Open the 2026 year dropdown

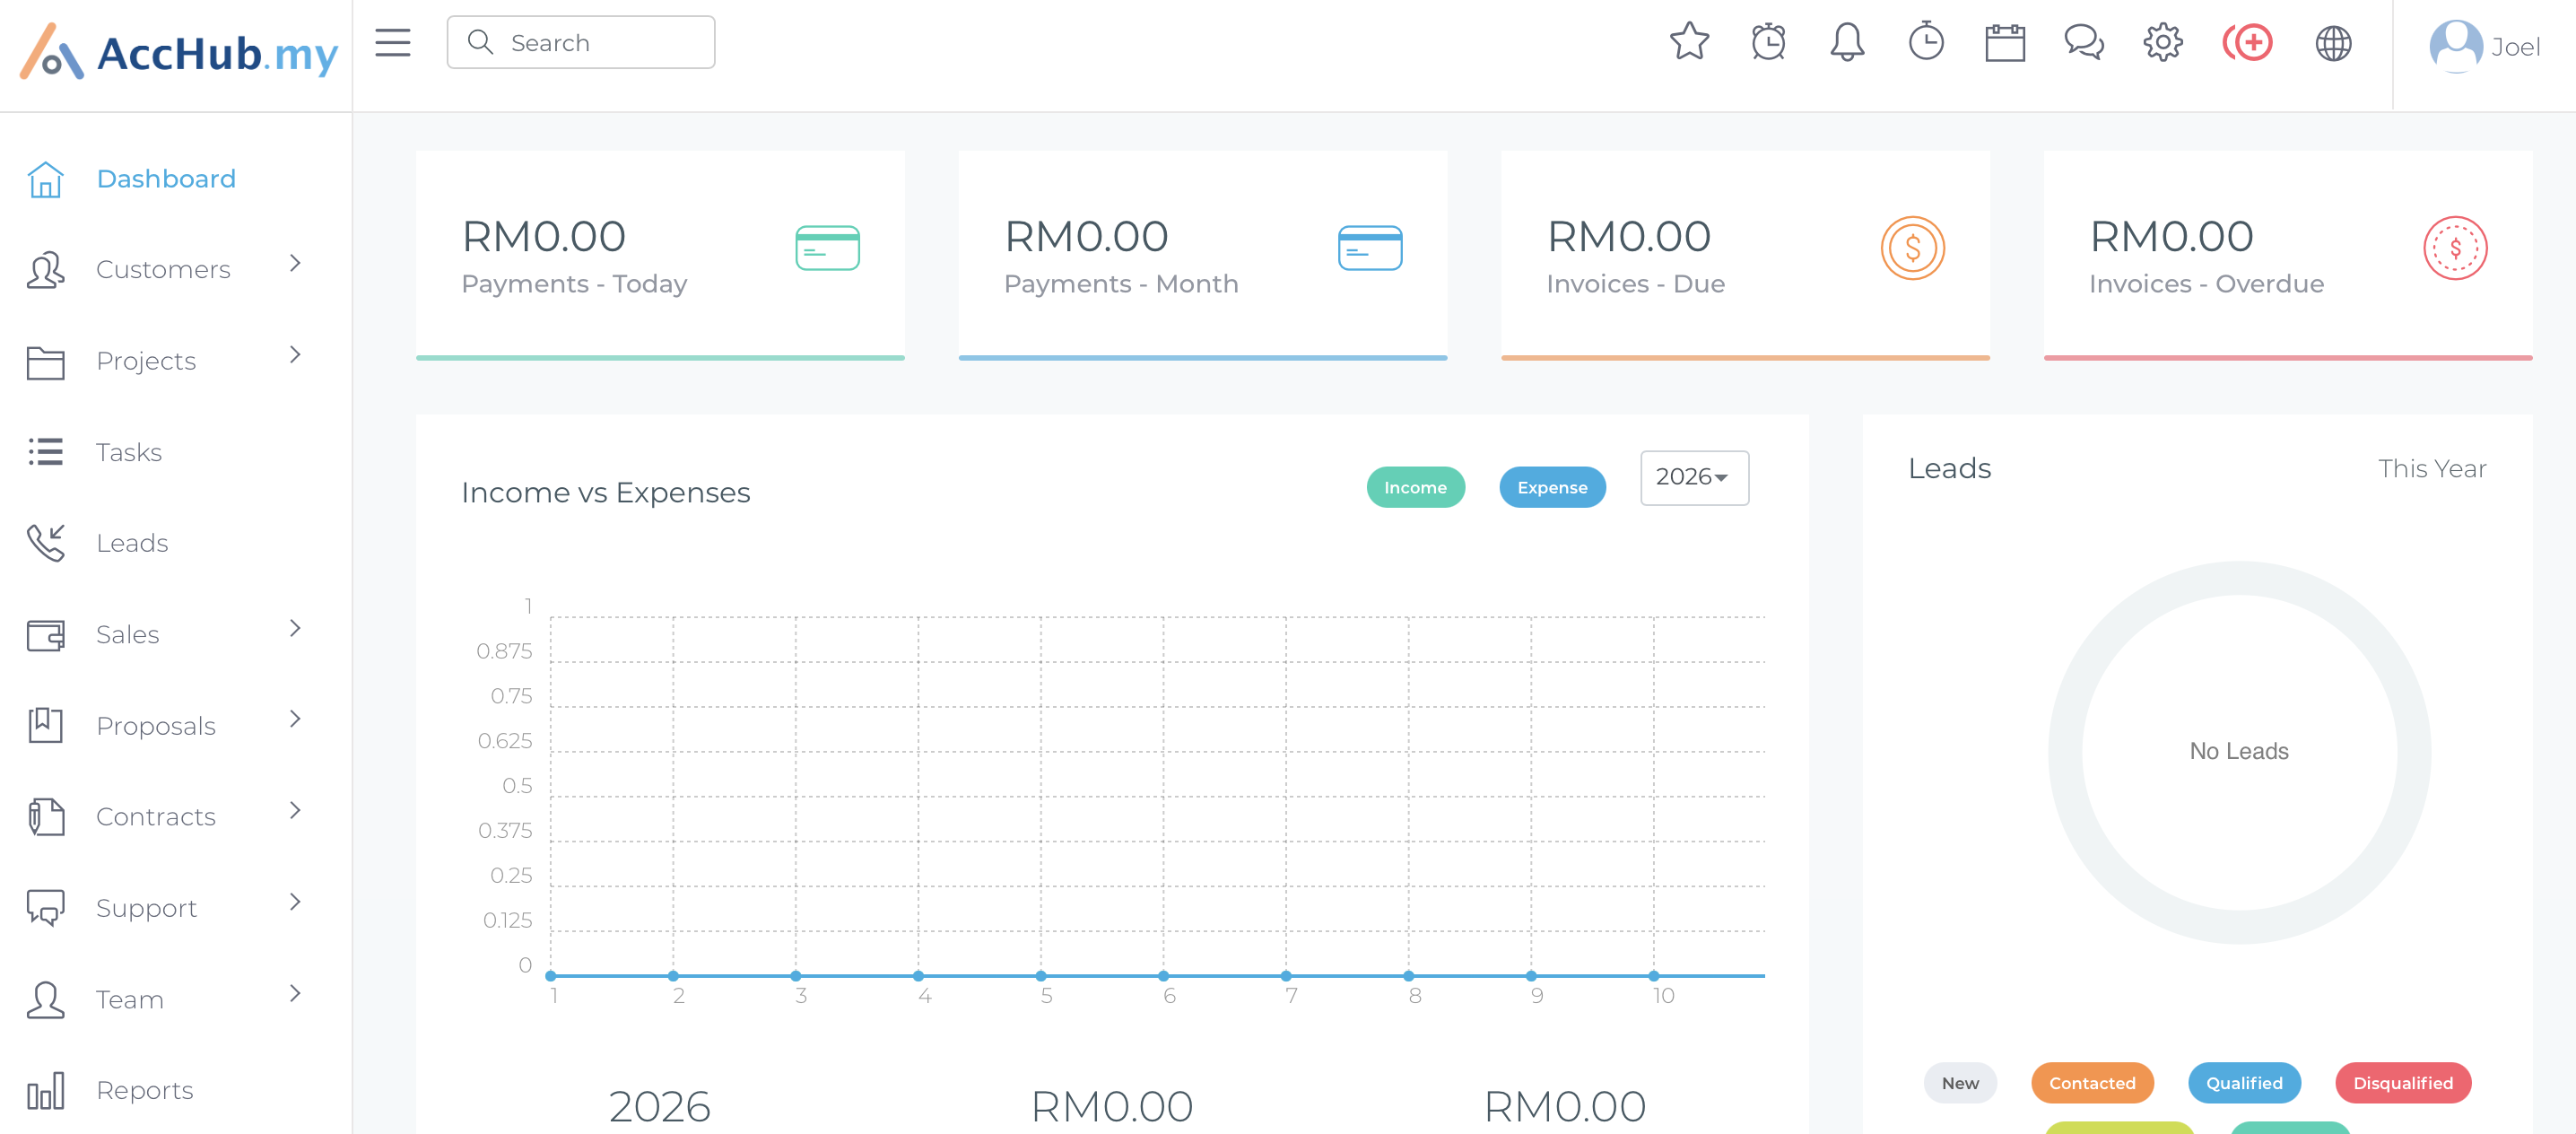click(x=1694, y=477)
